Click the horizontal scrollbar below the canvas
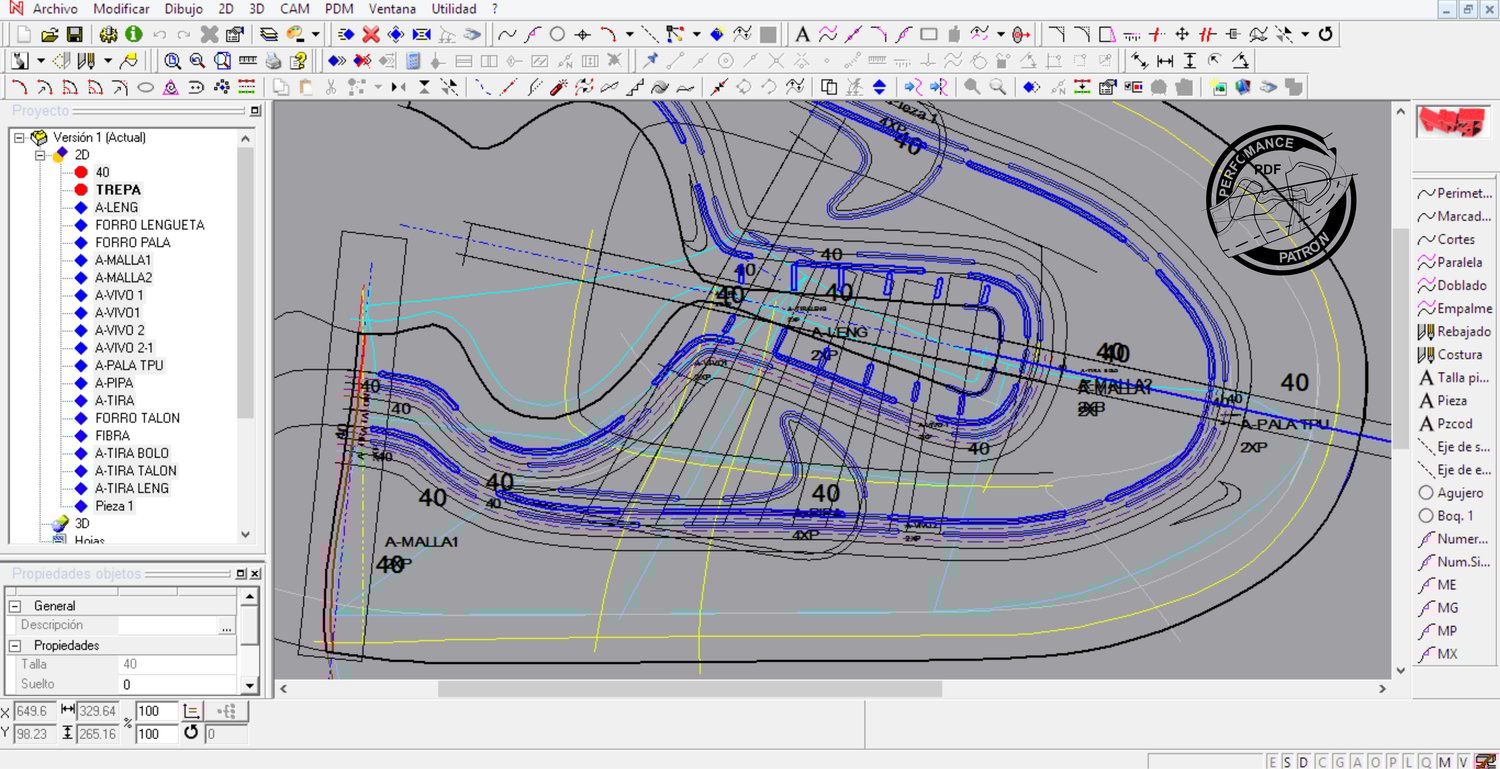 [x=689, y=689]
